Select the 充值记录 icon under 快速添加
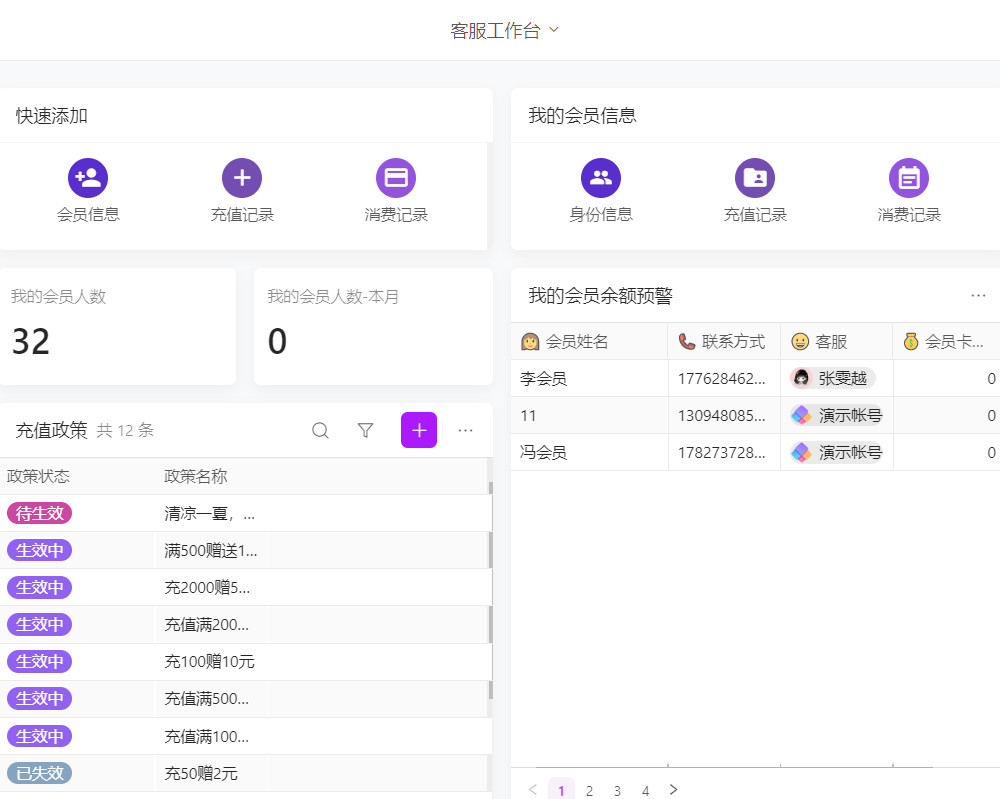1000x799 pixels. 242,177
